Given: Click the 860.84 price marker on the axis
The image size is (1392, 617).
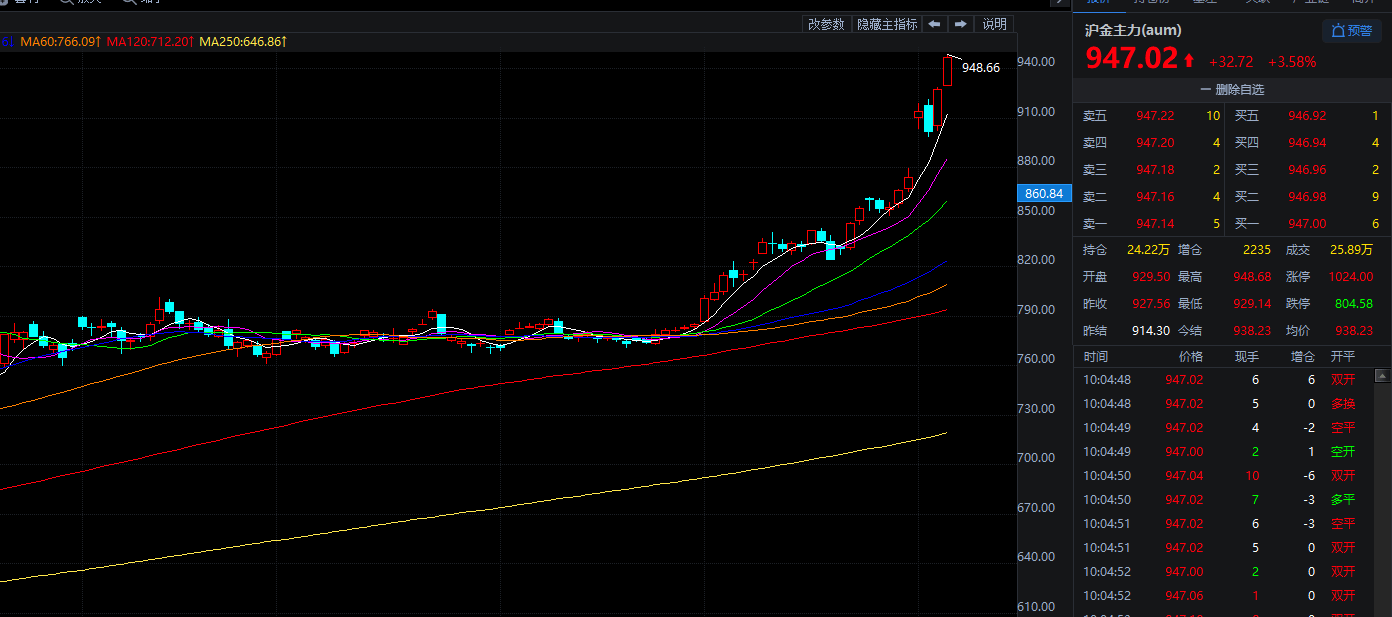Looking at the screenshot, I should (1043, 193).
